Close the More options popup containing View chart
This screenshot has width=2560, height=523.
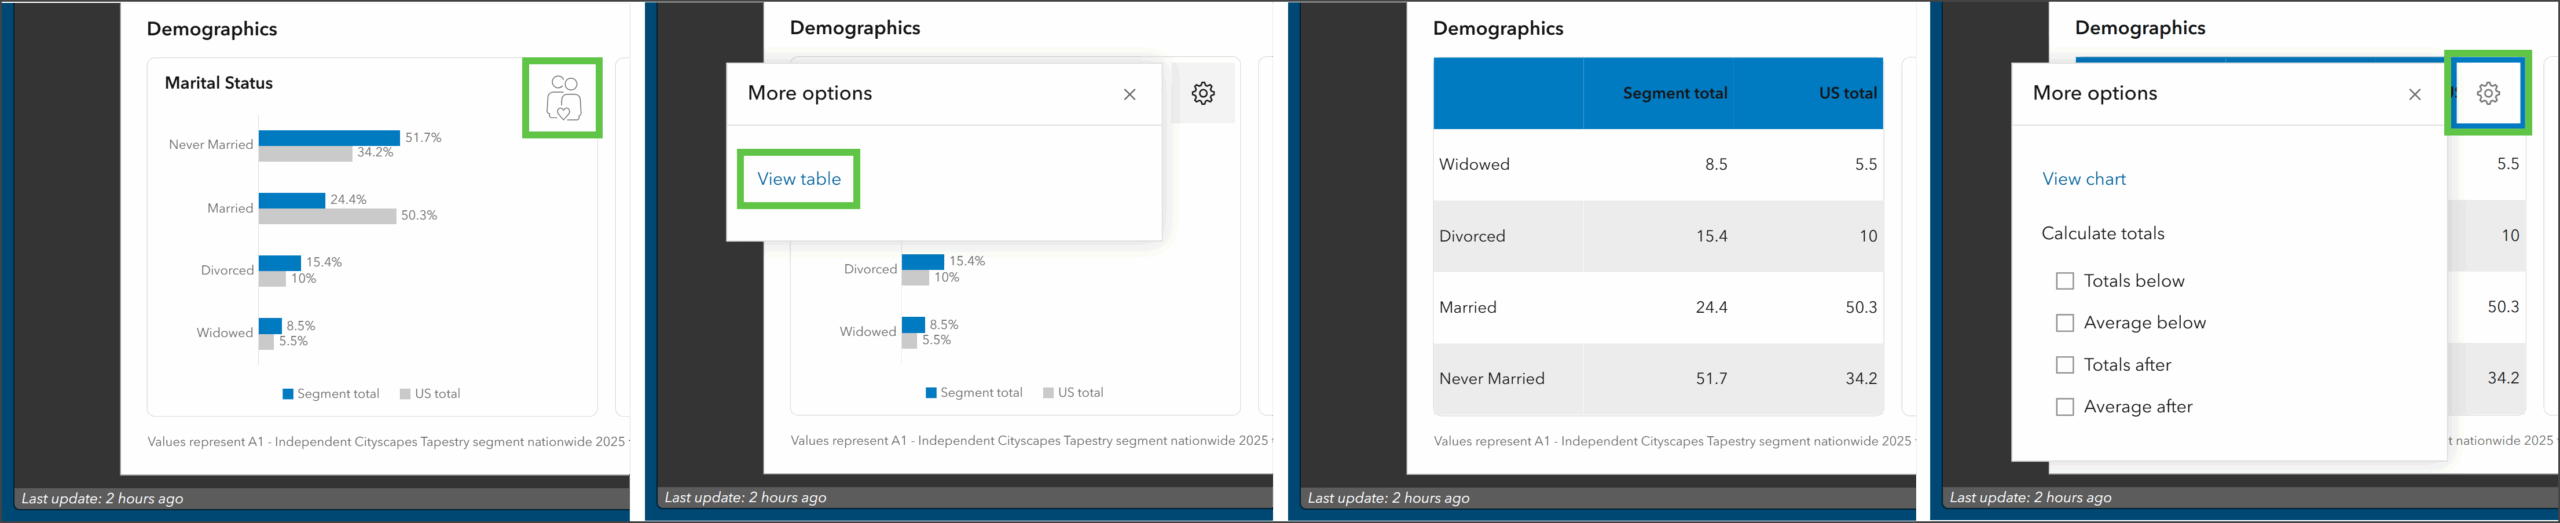coord(2414,94)
